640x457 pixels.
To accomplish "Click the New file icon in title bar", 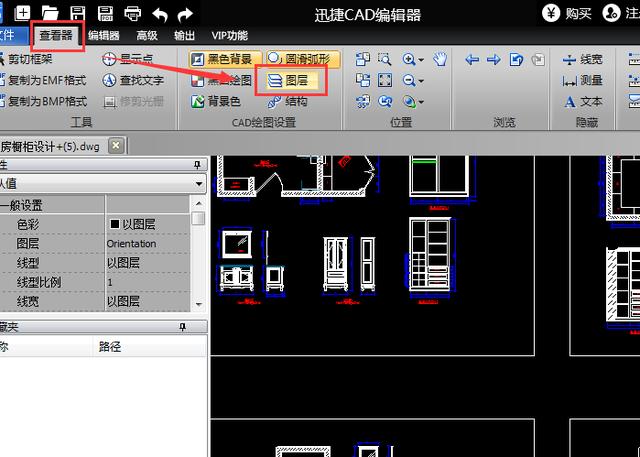I will click(22, 13).
